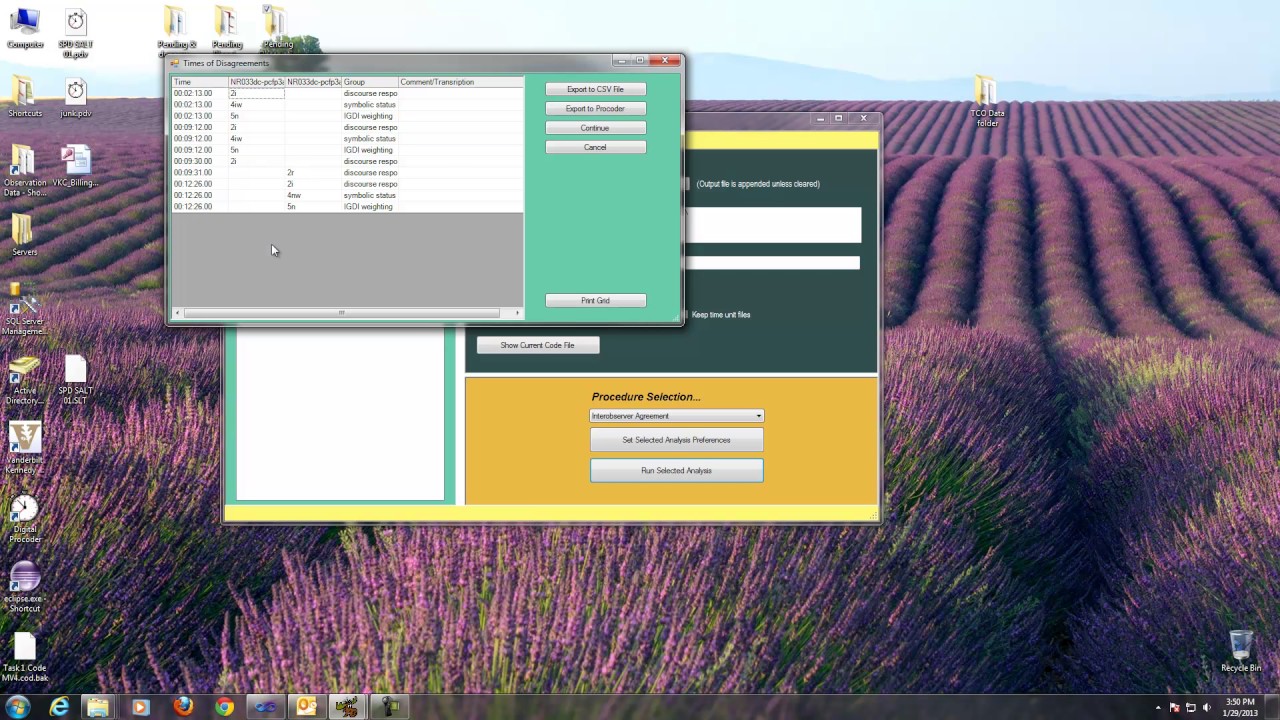Screen dimensions: 1280x720
Task: Open Firefox from the taskbar
Action: 182,707
